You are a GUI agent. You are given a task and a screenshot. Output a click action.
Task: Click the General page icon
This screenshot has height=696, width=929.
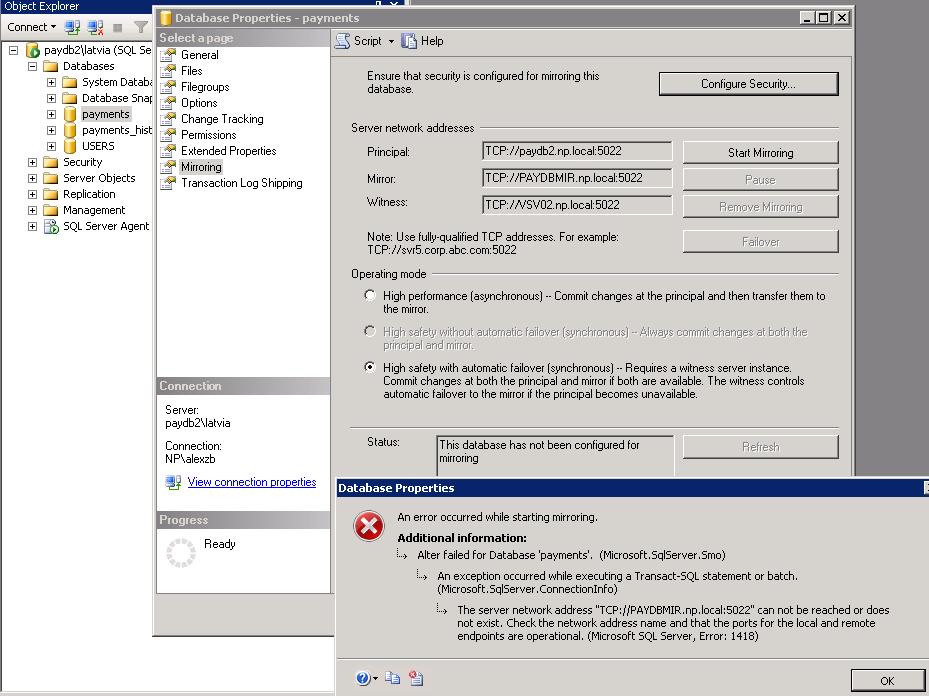click(x=168, y=54)
